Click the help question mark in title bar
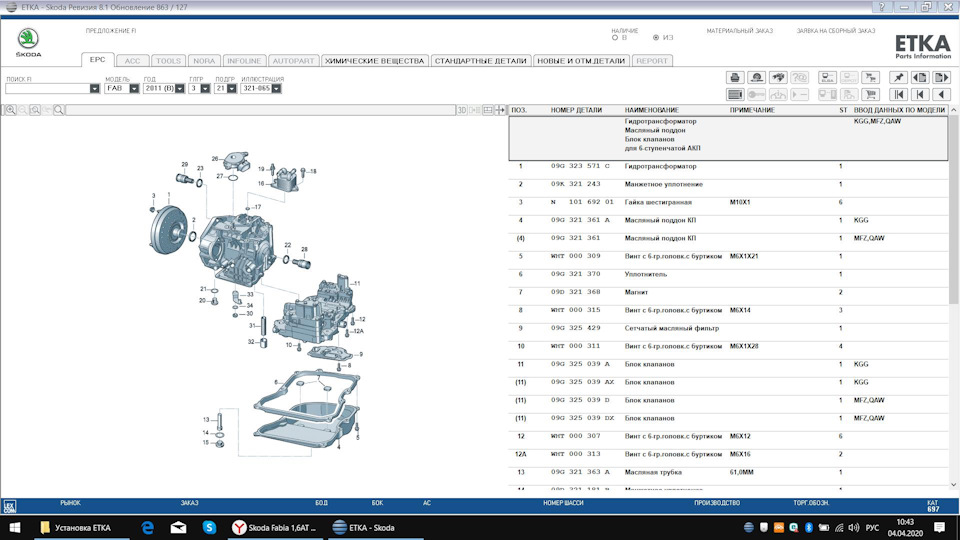Viewport: 960px width, 540px height. [x=882, y=7]
